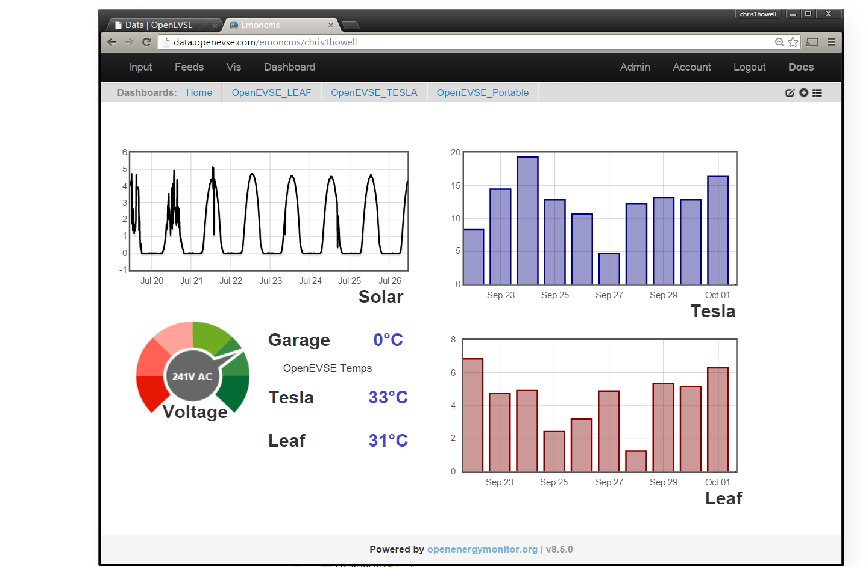The width and height of the screenshot is (868, 567).
Task: Open the openenergymonitor.org footer link
Action: click(482, 549)
